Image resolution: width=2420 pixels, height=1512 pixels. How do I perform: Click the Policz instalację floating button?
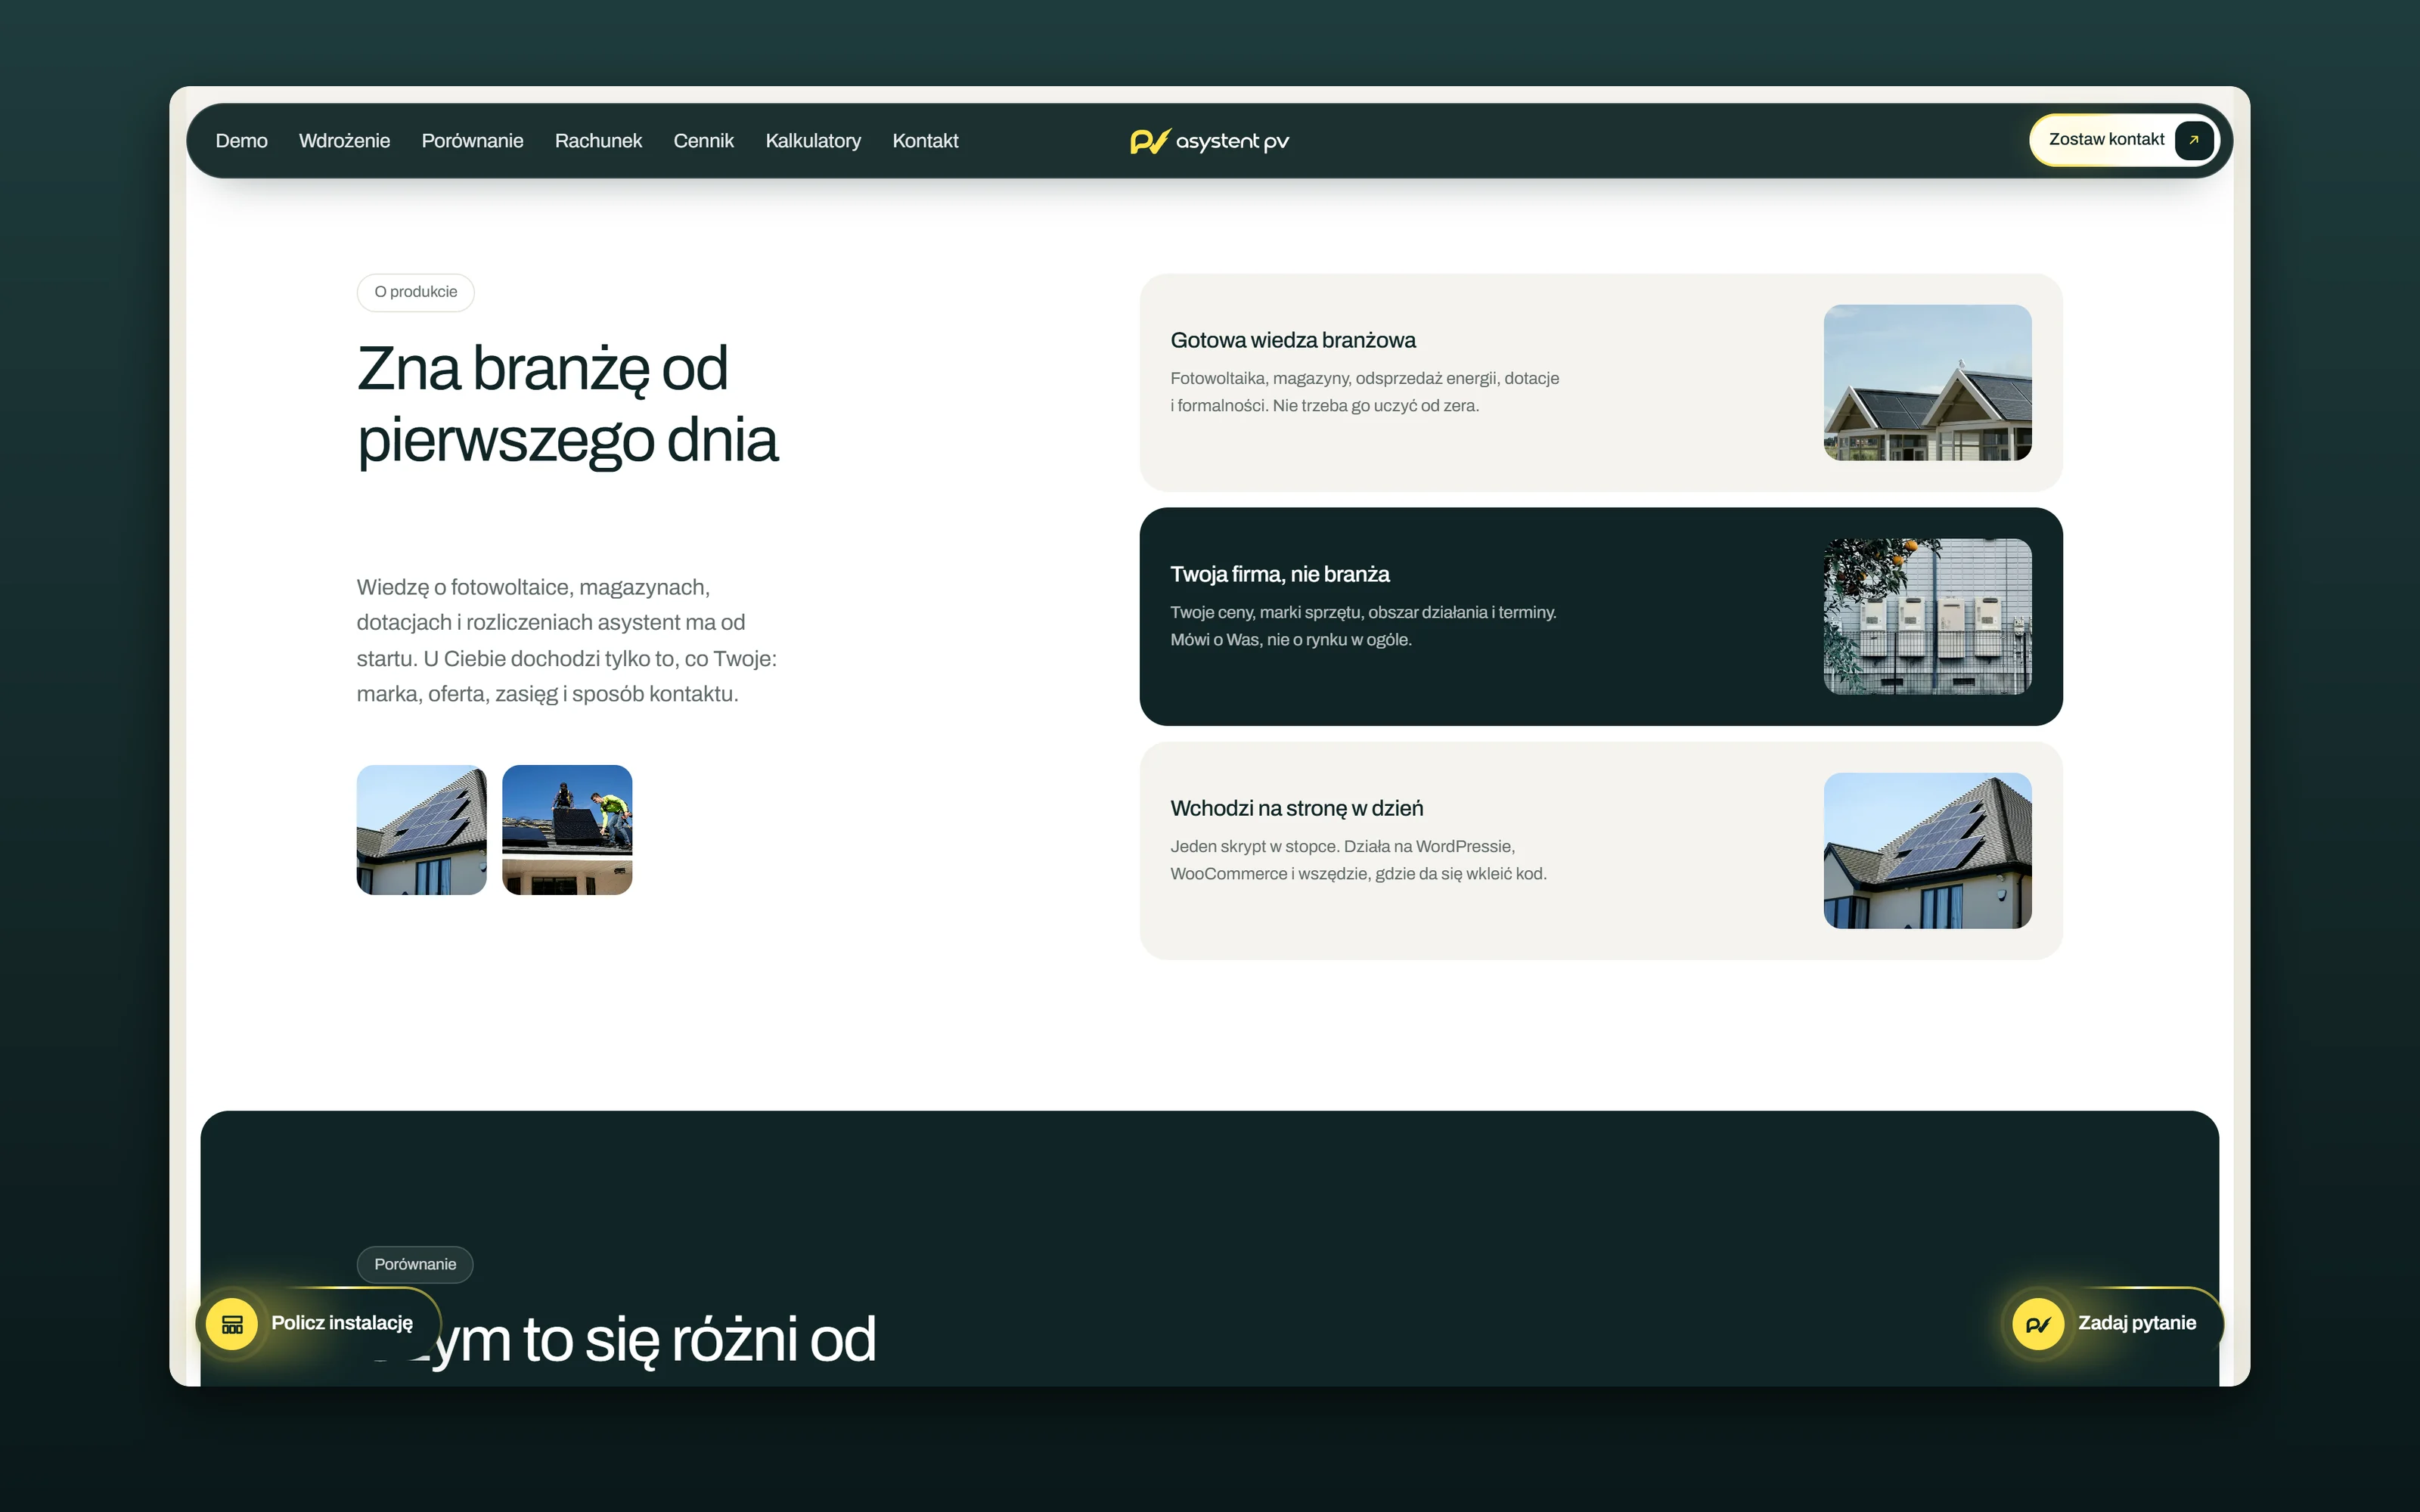pyautogui.click(x=318, y=1323)
